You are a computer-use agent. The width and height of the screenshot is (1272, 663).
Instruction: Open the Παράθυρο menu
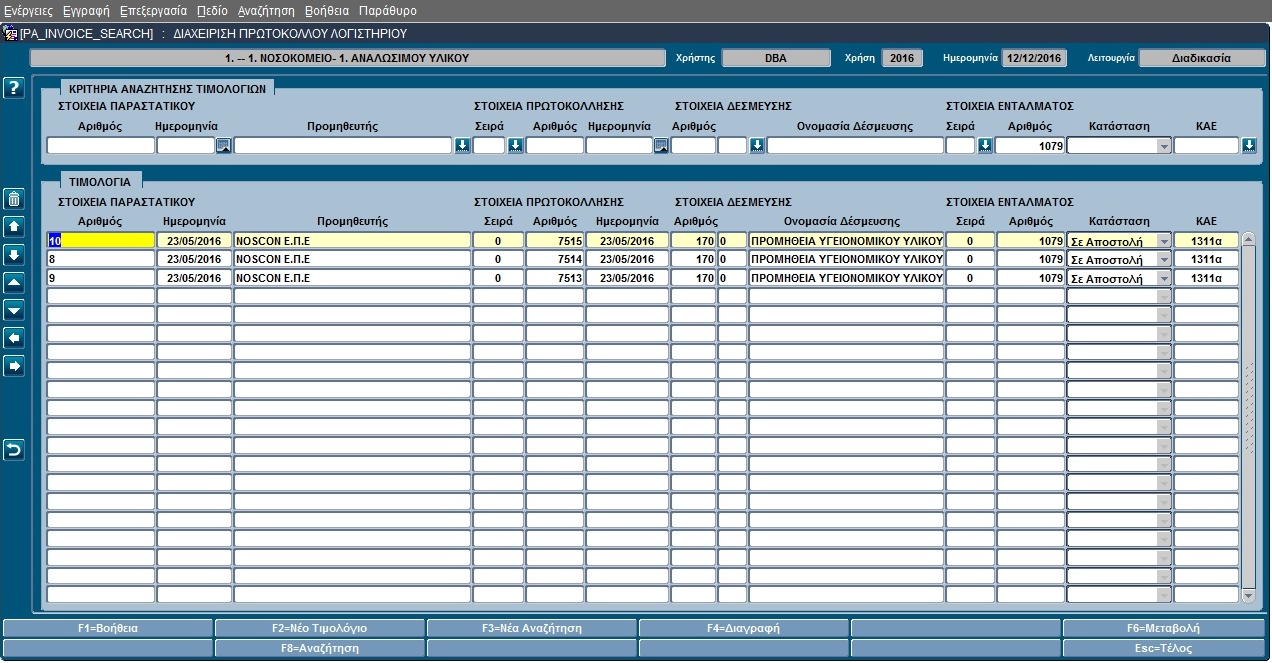coord(387,11)
